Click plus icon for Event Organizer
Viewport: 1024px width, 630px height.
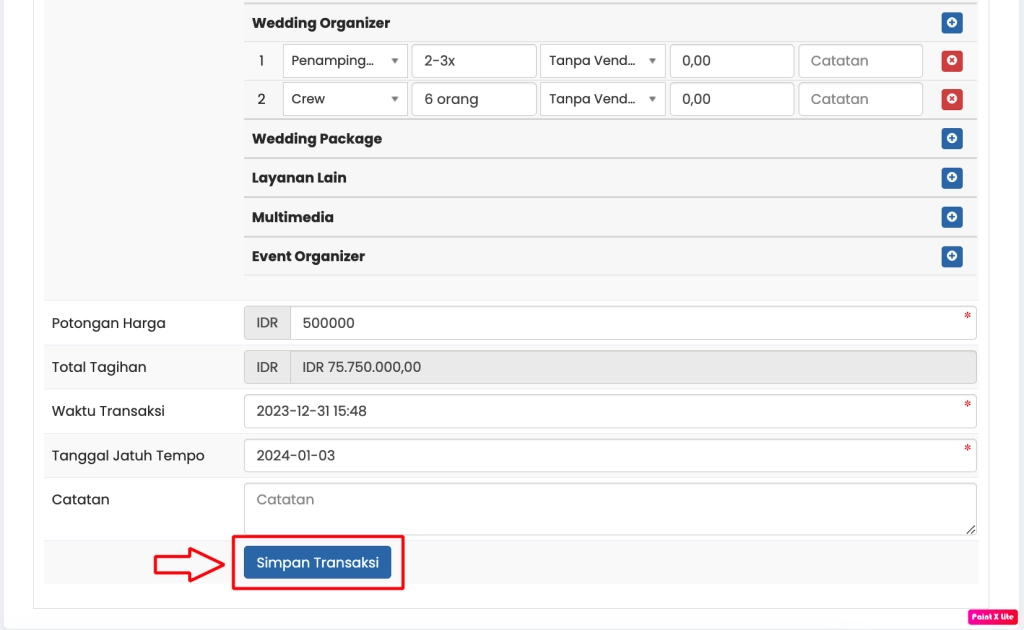click(951, 256)
